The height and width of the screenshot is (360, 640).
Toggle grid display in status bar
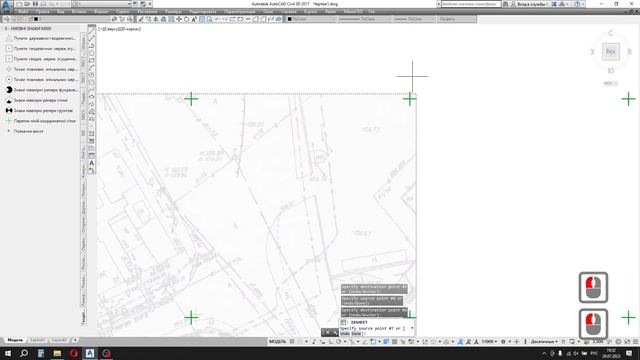tap(292, 342)
